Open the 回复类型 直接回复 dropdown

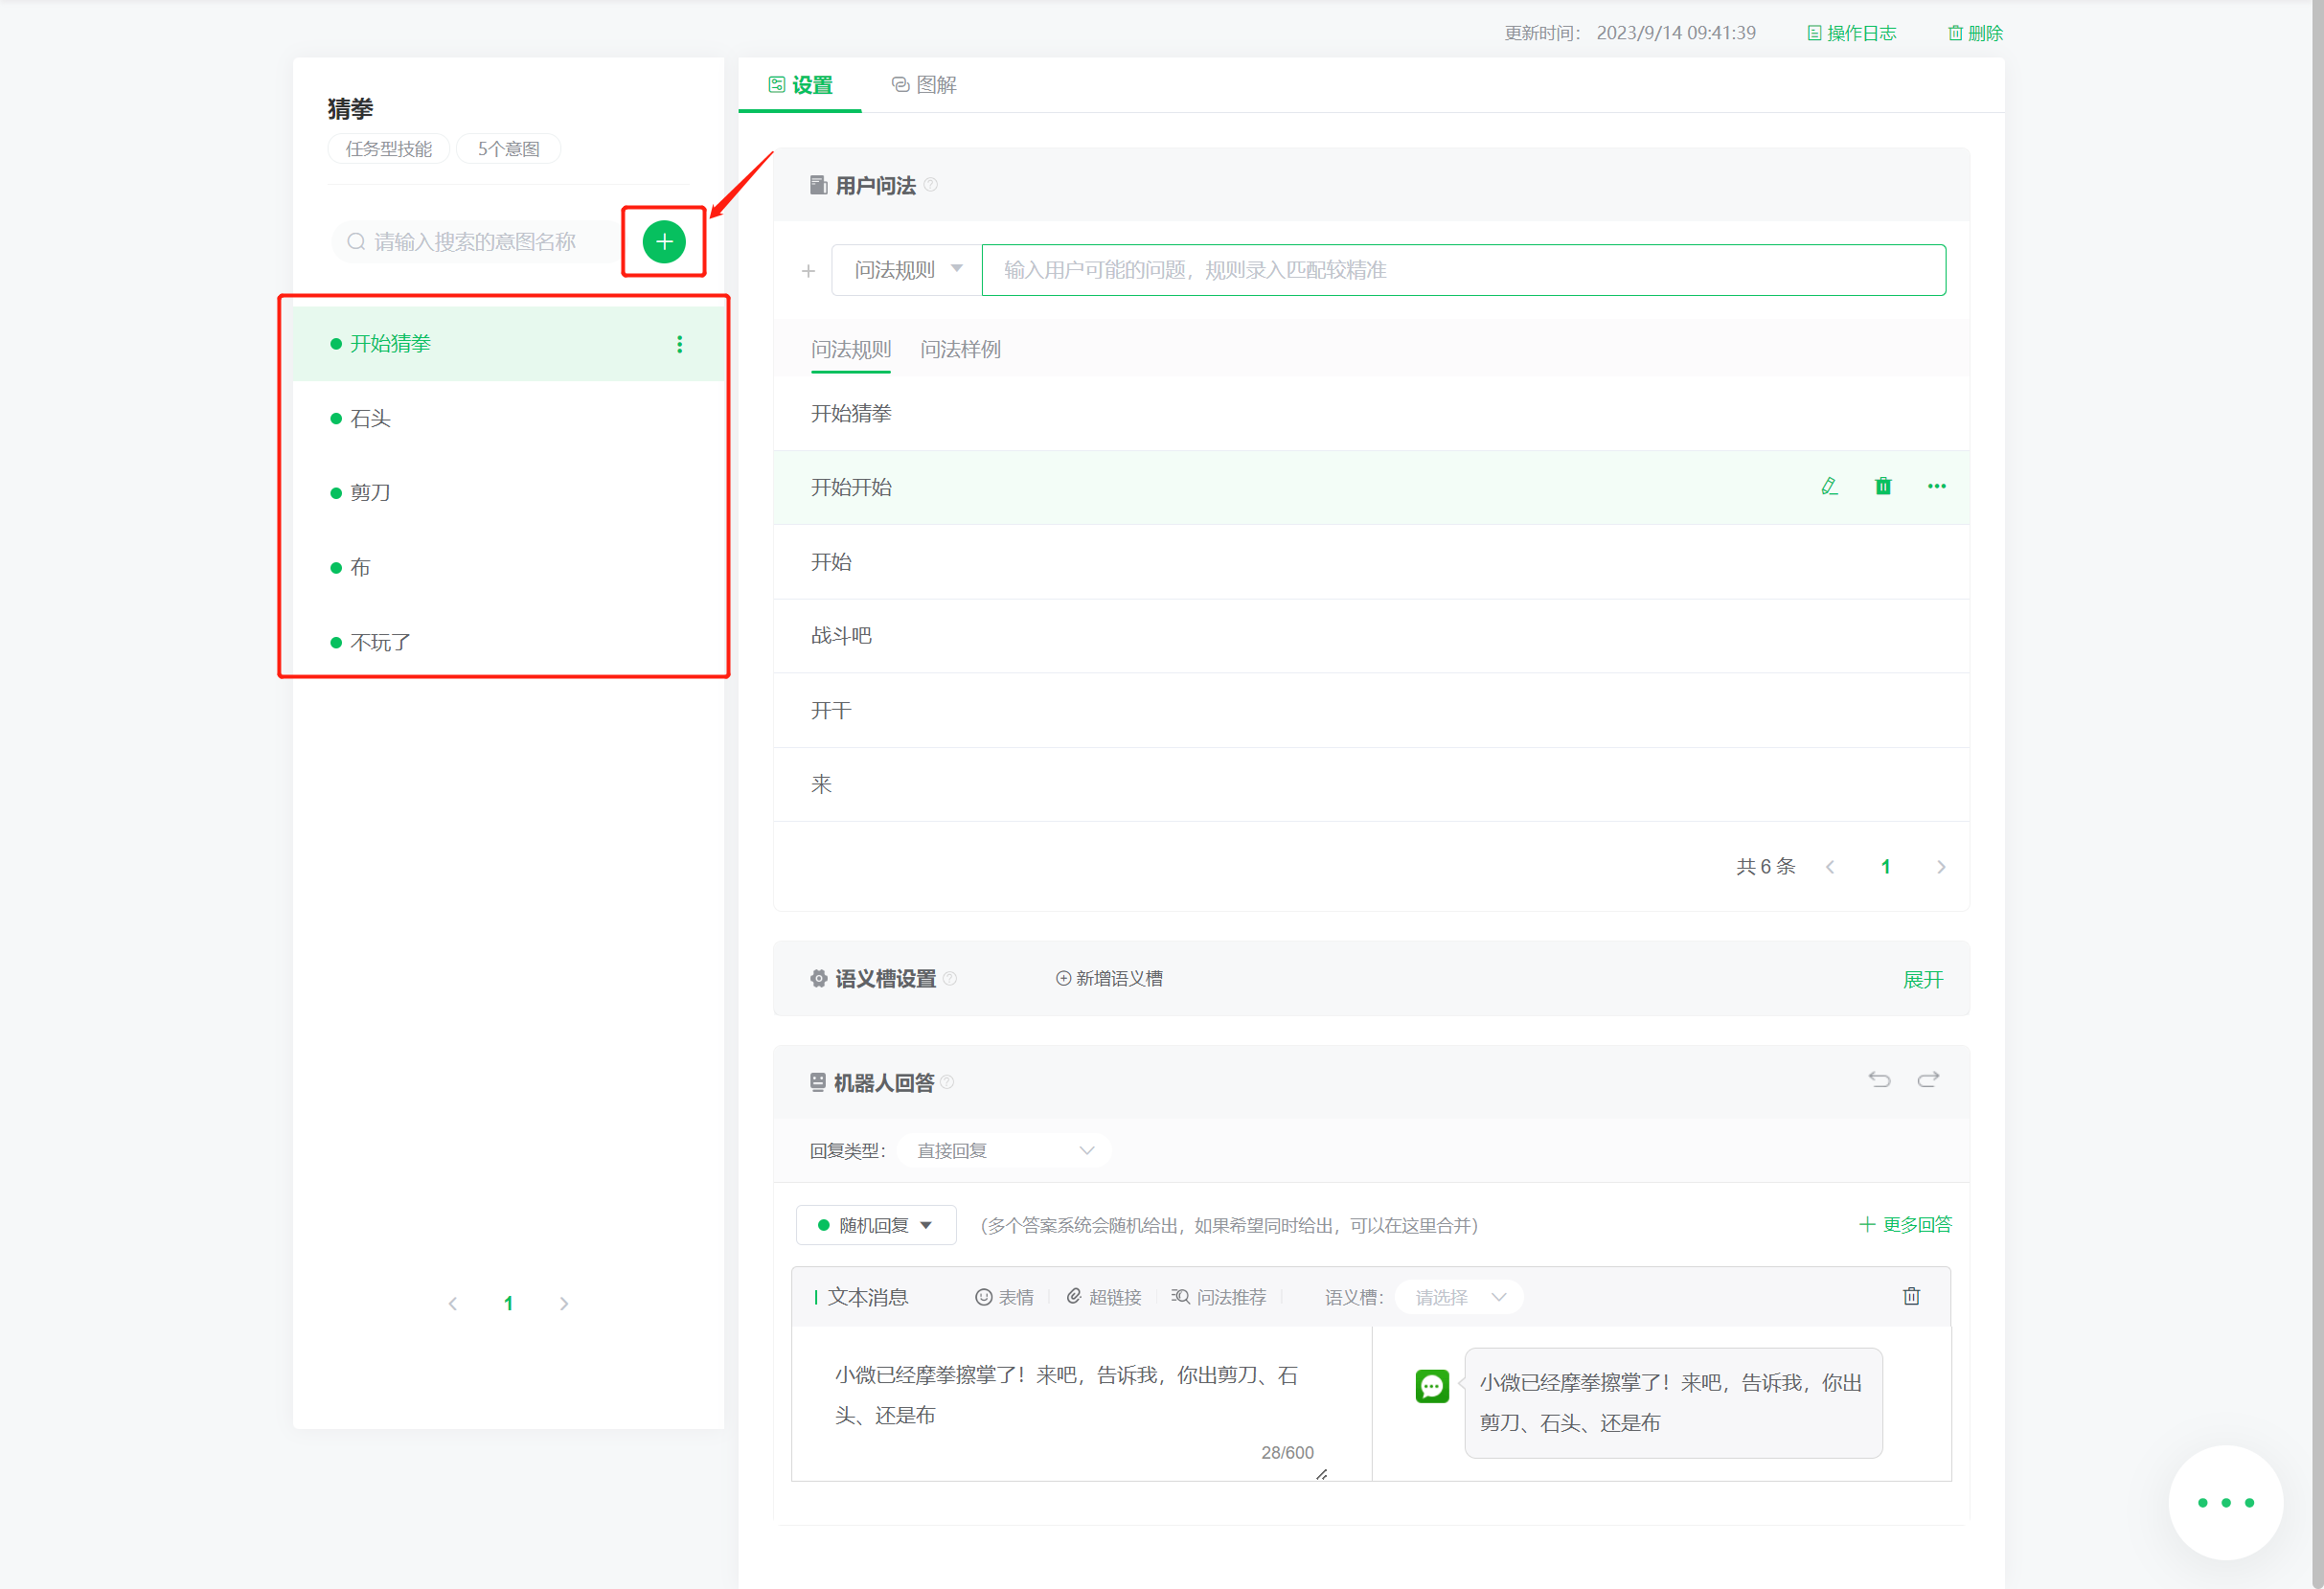(1004, 1151)
